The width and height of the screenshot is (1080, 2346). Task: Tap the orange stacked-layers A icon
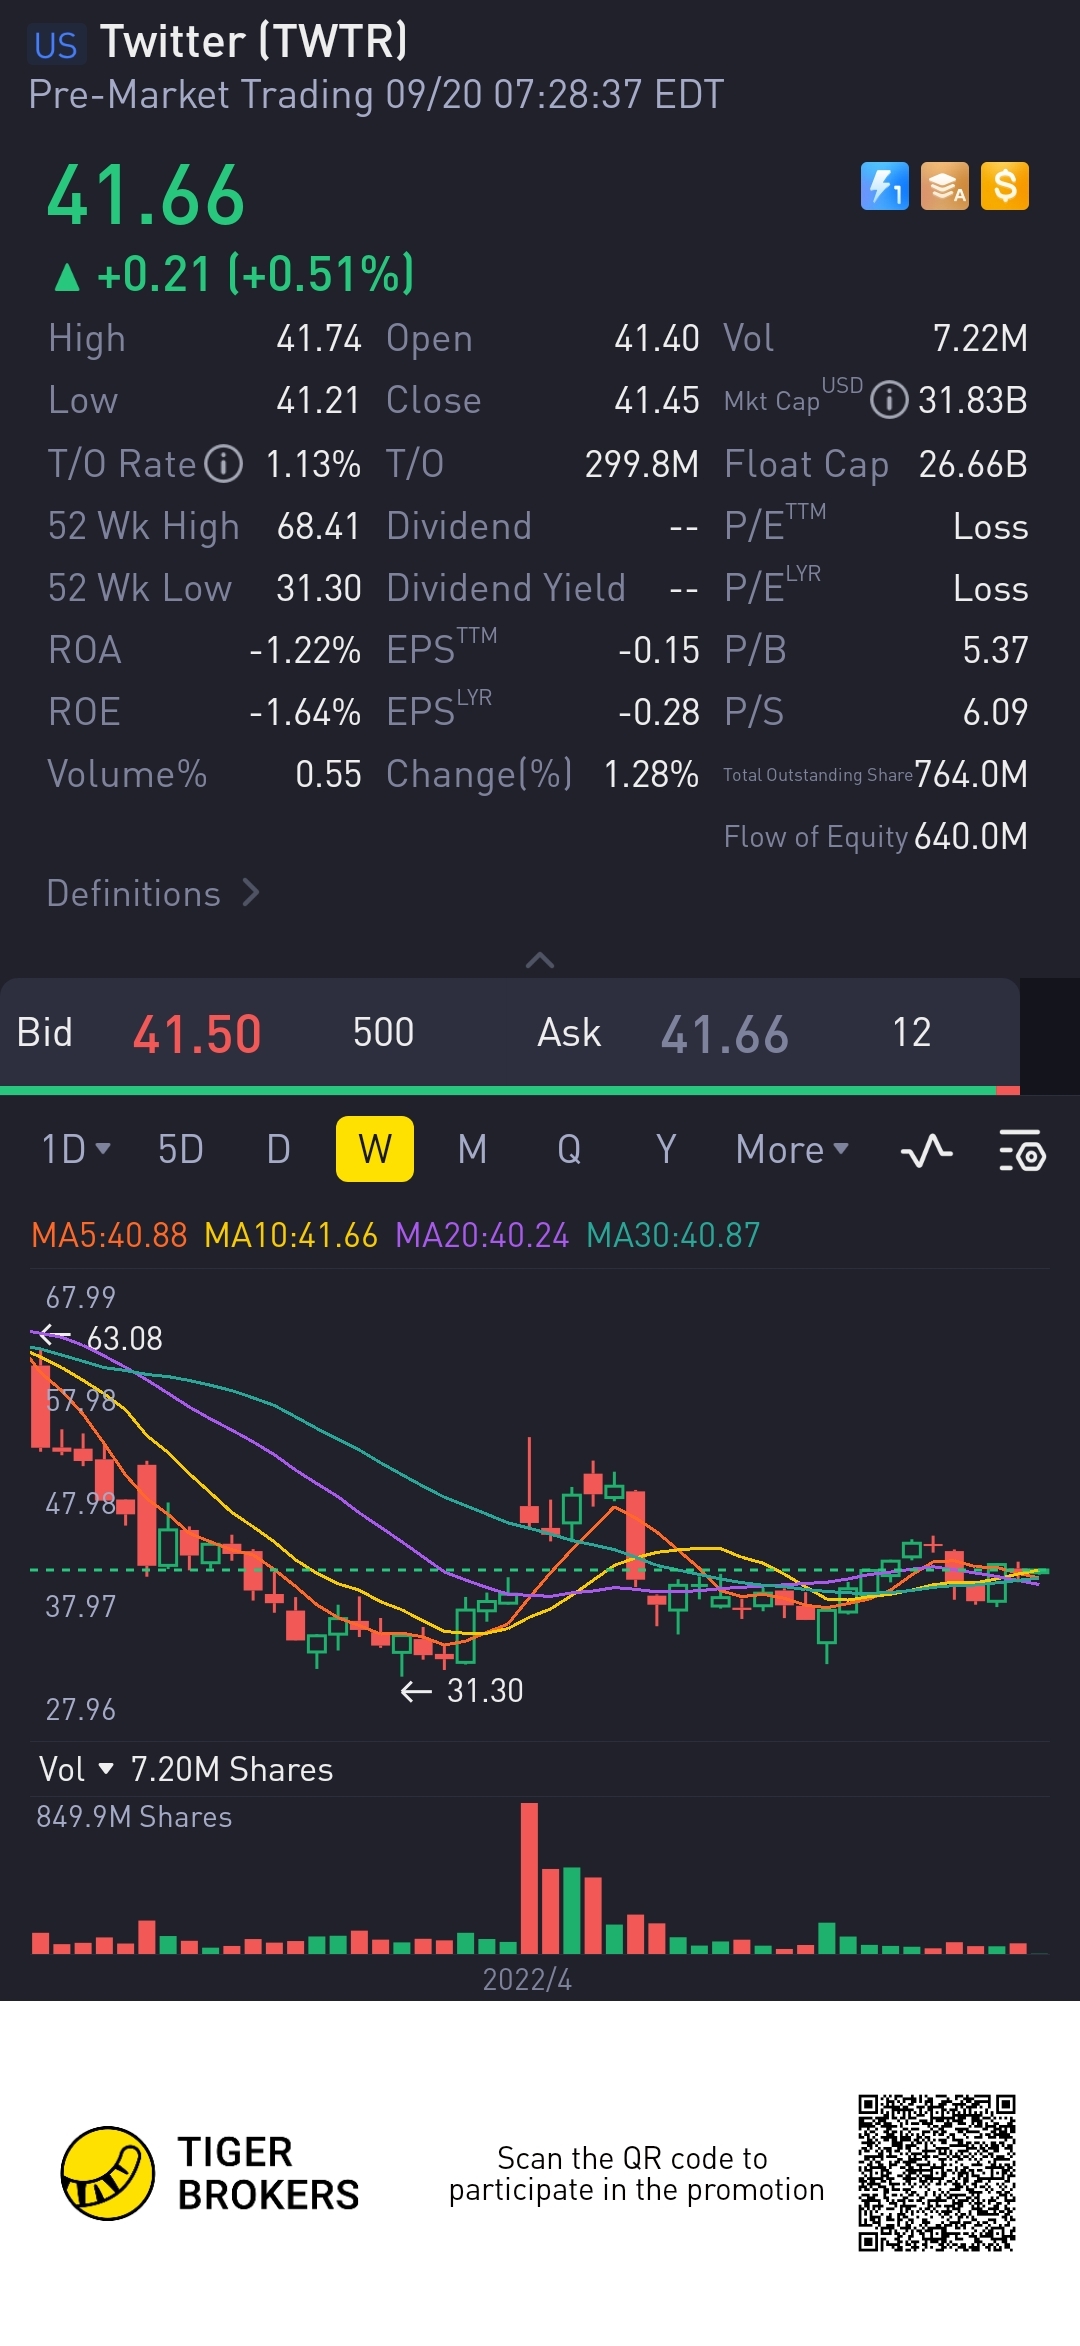tap(945, 186)
